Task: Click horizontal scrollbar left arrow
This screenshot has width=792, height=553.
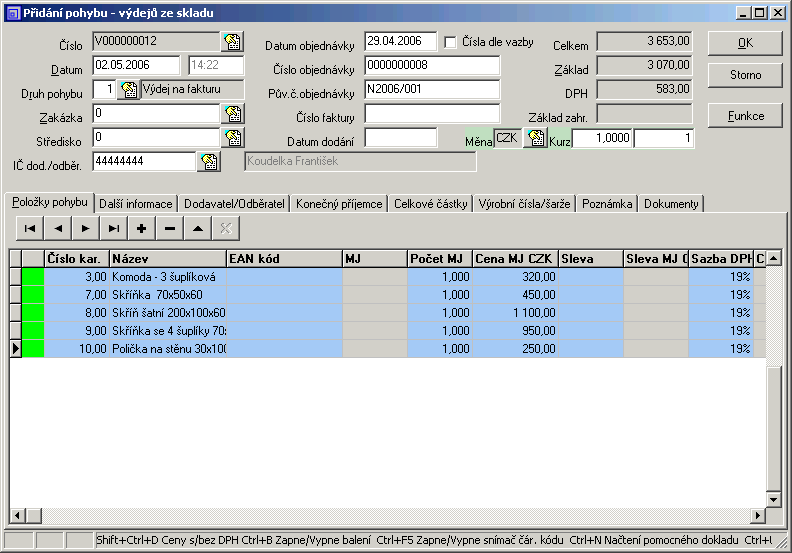Action: pos(18,516)
